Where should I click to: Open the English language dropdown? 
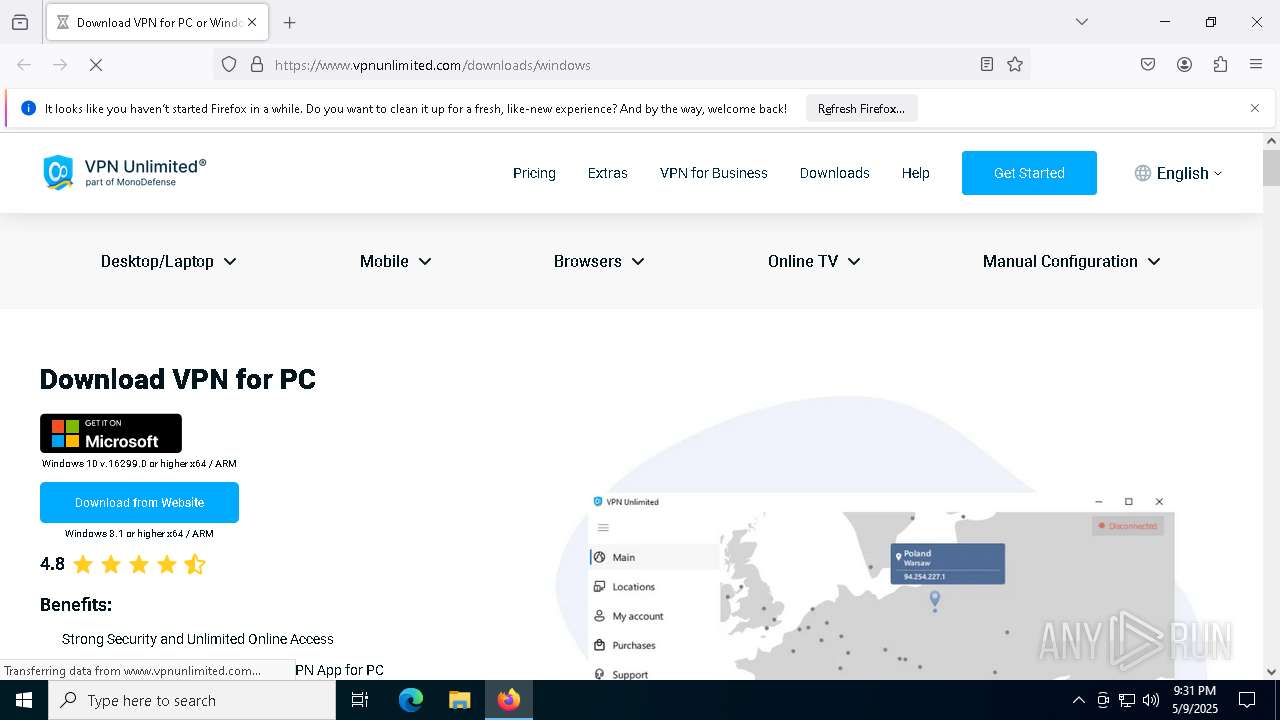[1179, 173]
